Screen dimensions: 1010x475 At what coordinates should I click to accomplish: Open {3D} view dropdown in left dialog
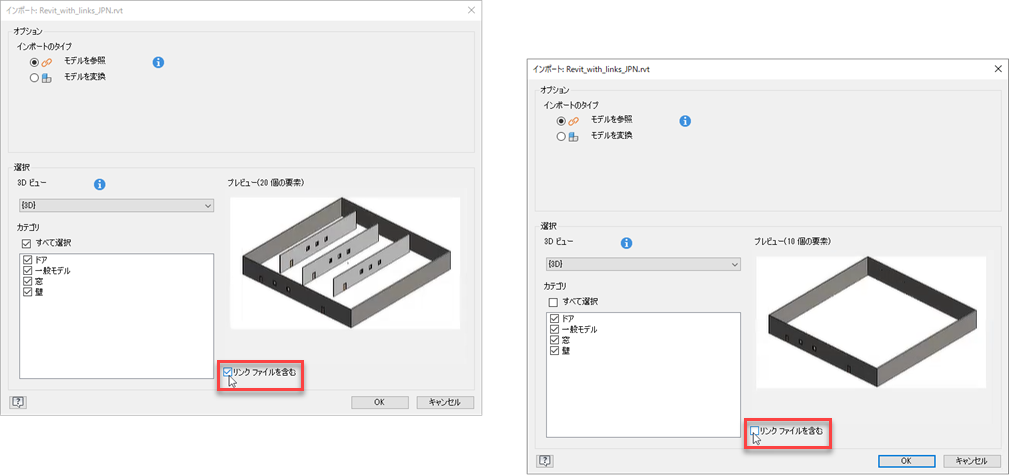click(x=117, y=205)
